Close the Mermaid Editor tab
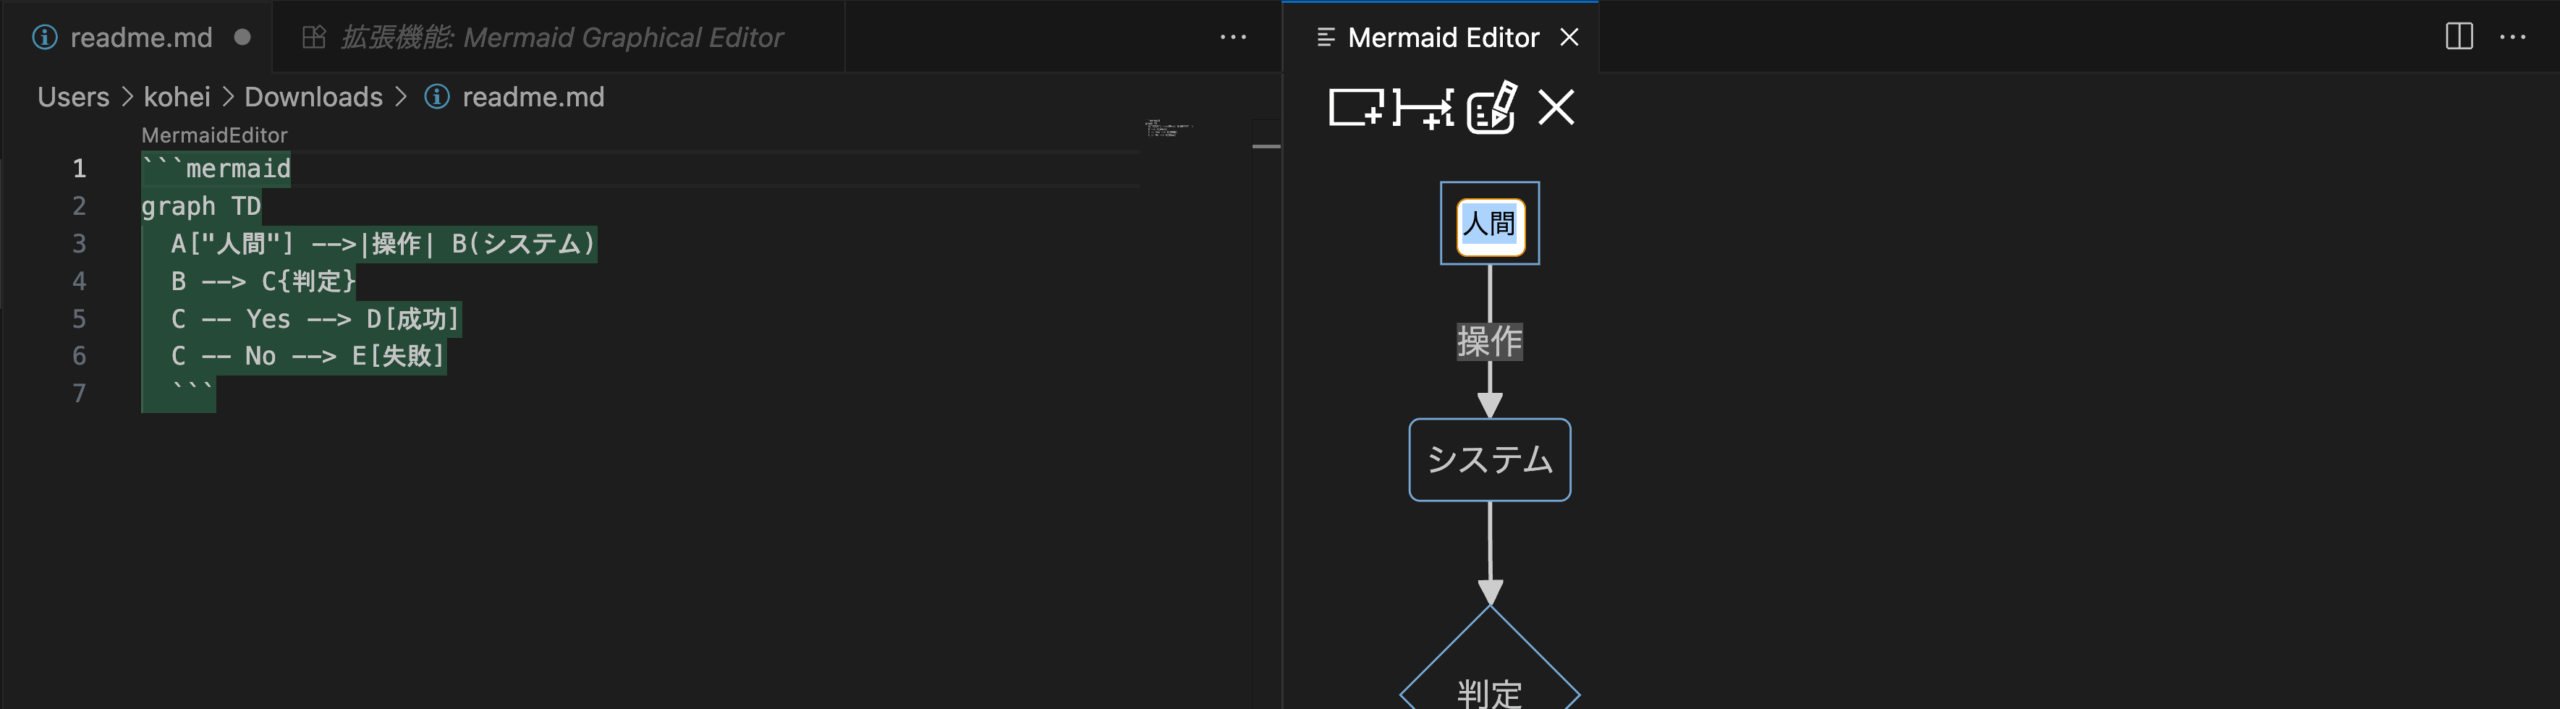2560x709 pixels. 1570,37
